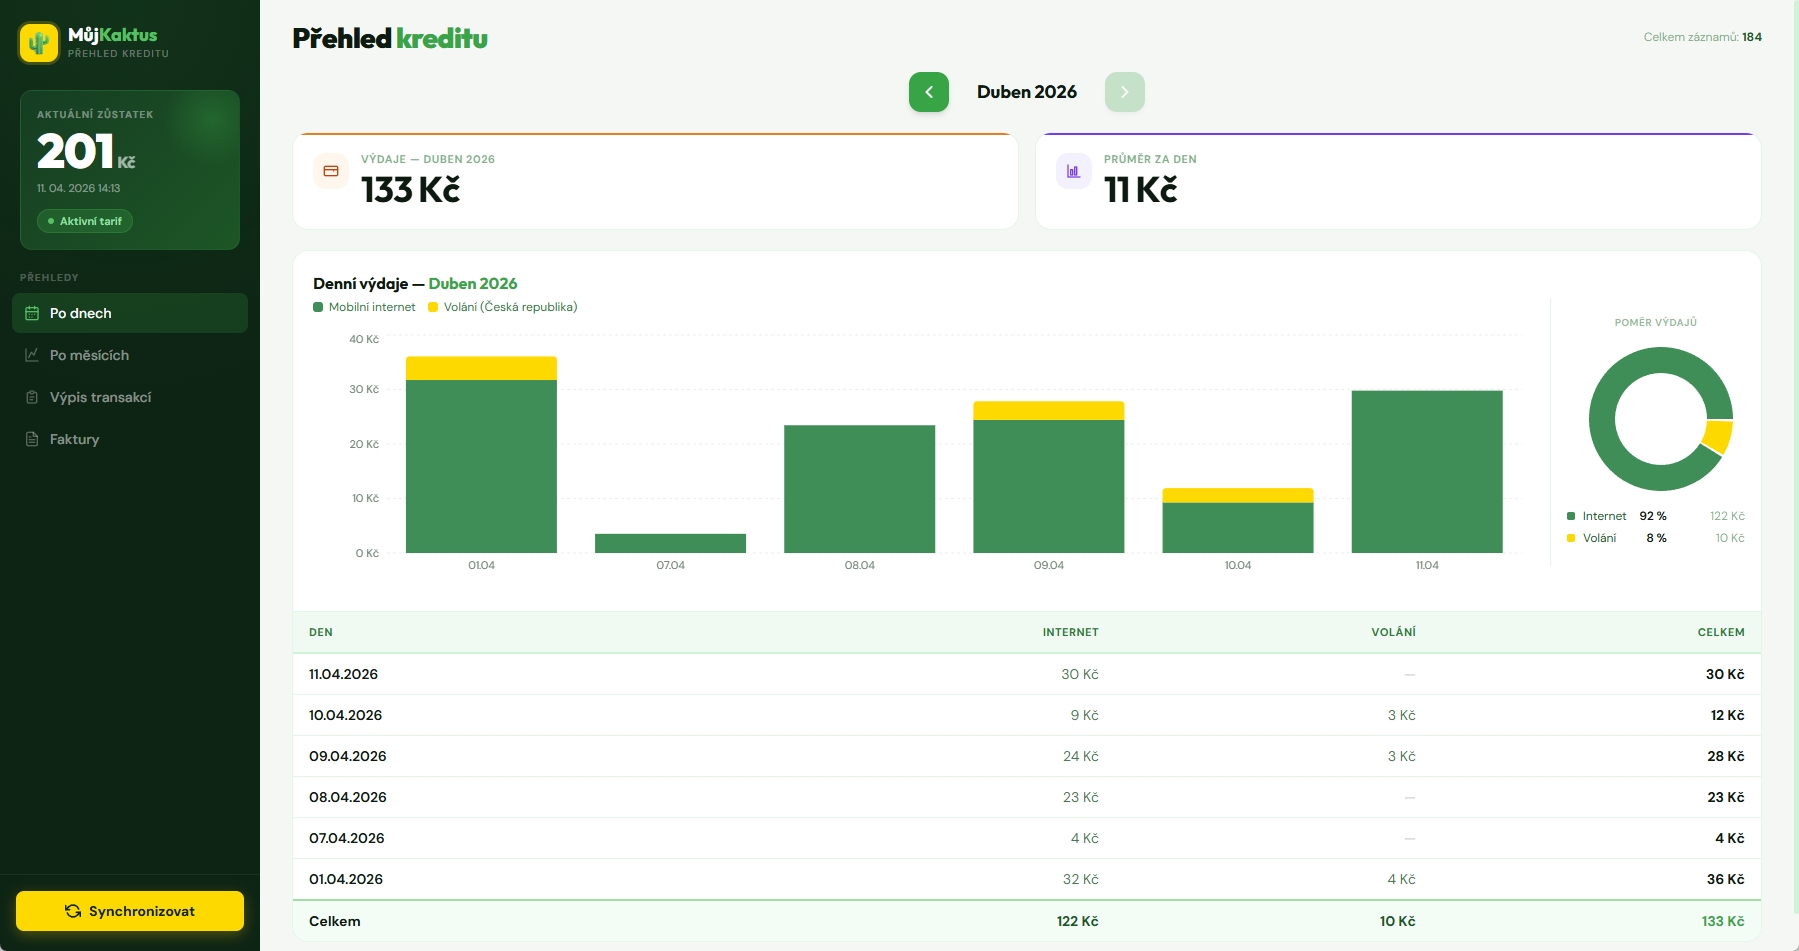This screenshot has width=1799, height=951.
Task: Click the sync arrows icon on Synchronizovat
Action: 73,911
